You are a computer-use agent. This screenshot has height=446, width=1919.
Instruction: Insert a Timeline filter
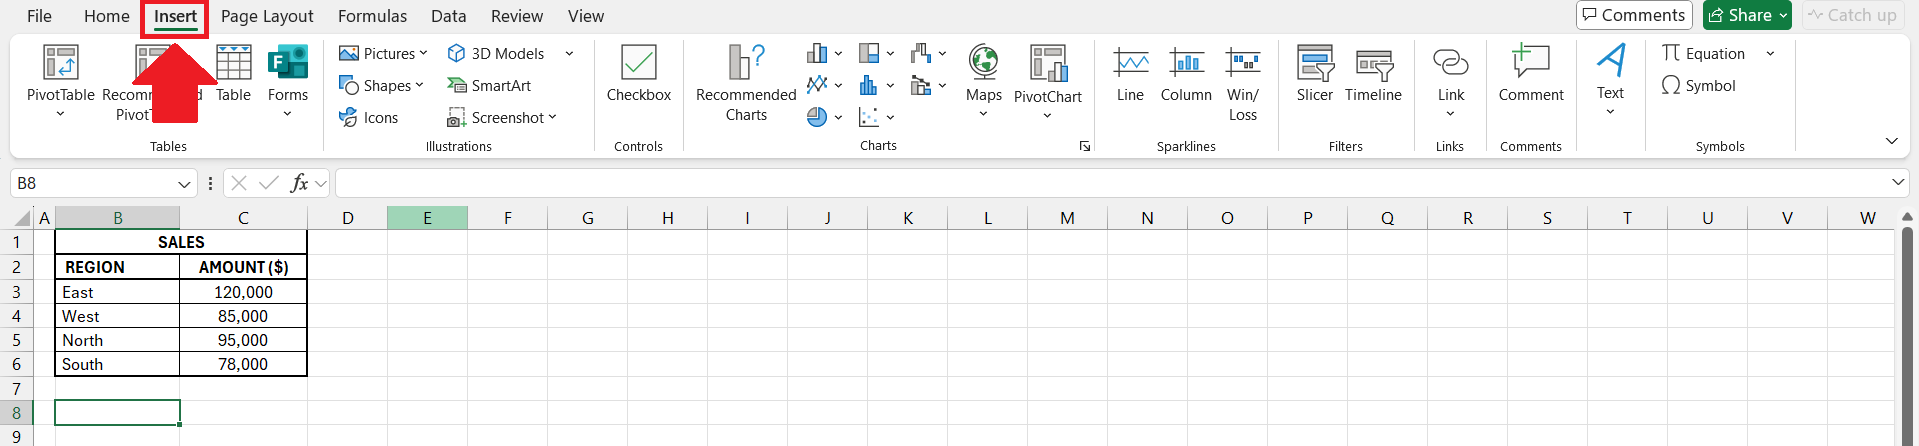pyautogui.click(x=1374, y=74)
